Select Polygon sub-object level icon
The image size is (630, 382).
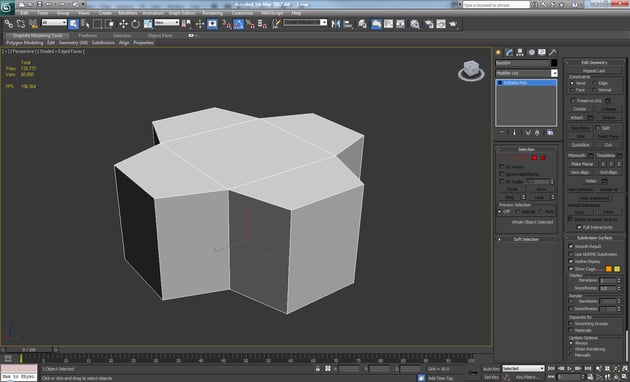(x=534, y=158)
